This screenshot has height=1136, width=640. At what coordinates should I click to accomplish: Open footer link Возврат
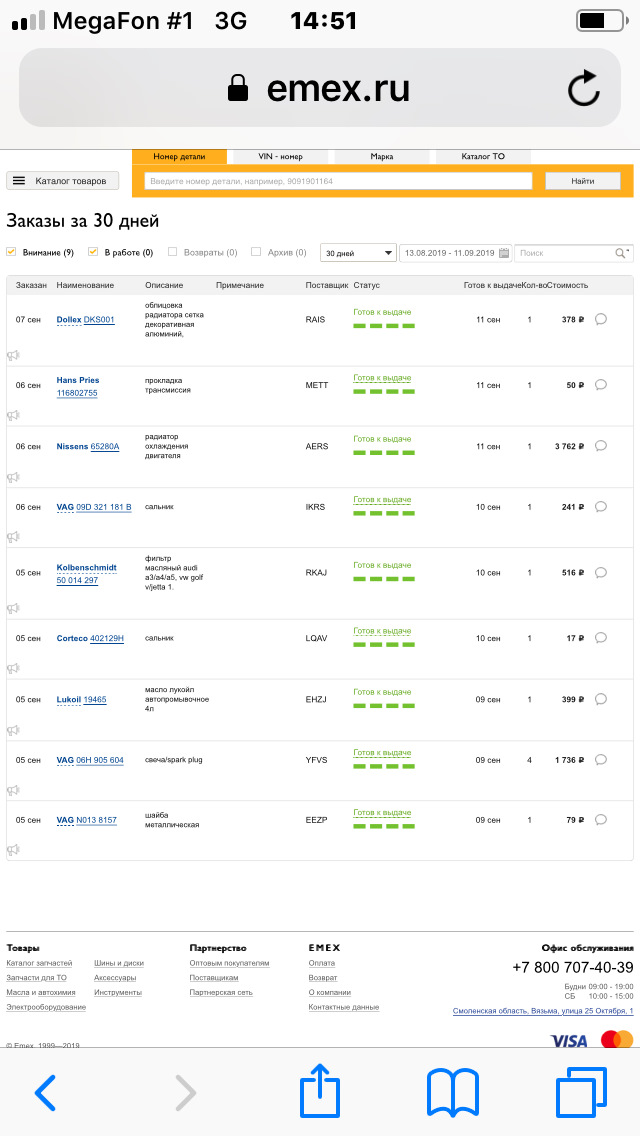[x=323, y=977]
